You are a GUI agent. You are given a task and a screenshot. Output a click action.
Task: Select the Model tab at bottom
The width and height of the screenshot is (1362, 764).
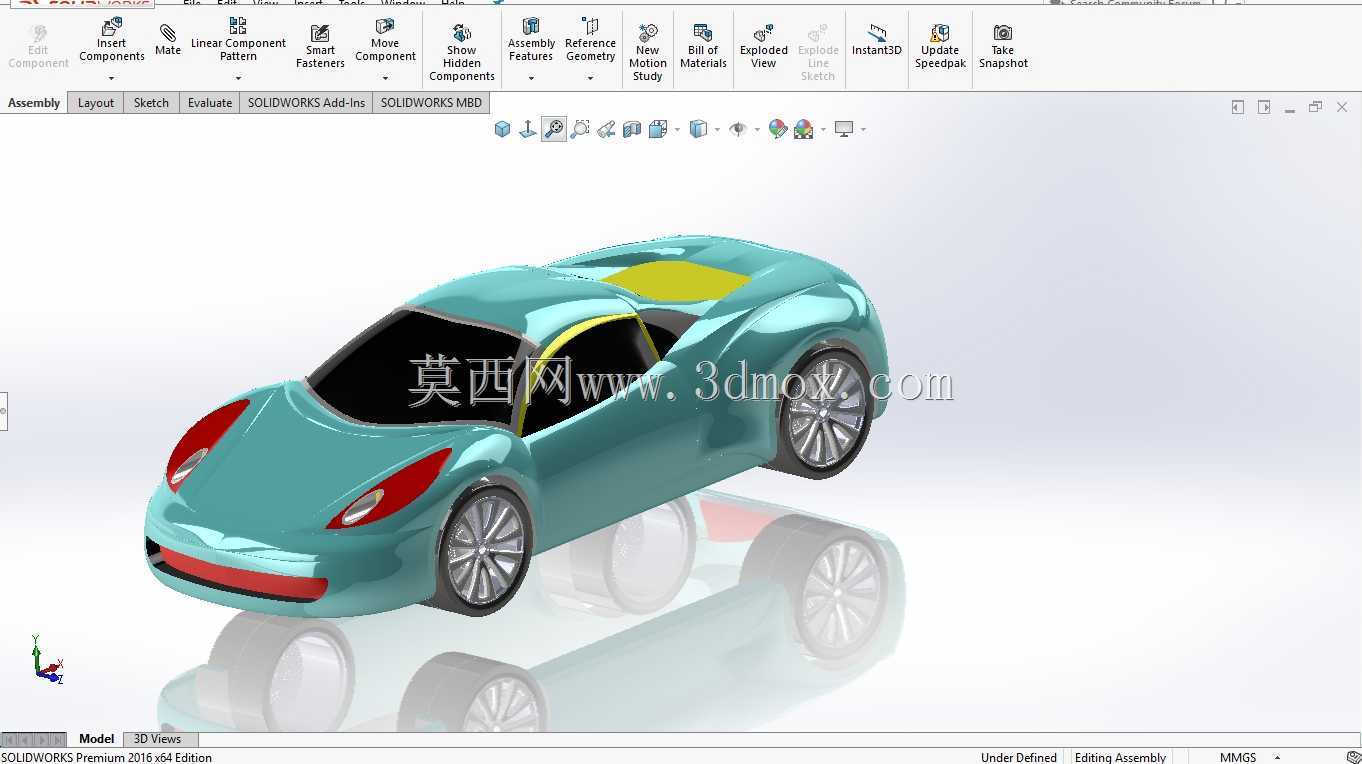tap(96, 739)
